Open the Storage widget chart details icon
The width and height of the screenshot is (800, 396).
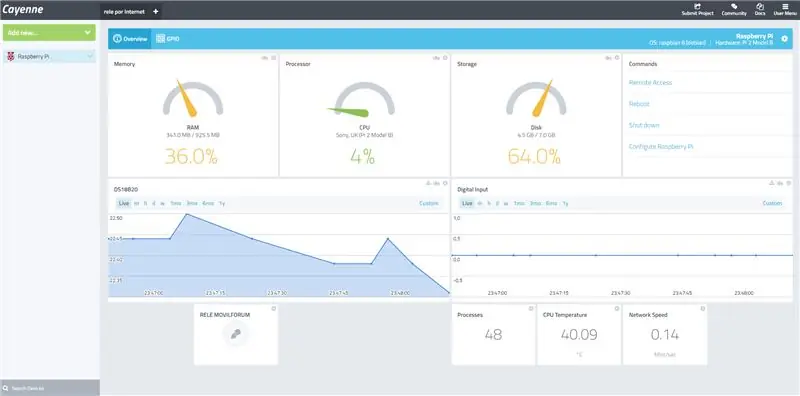pyautogui.click(x=608, y=58)
